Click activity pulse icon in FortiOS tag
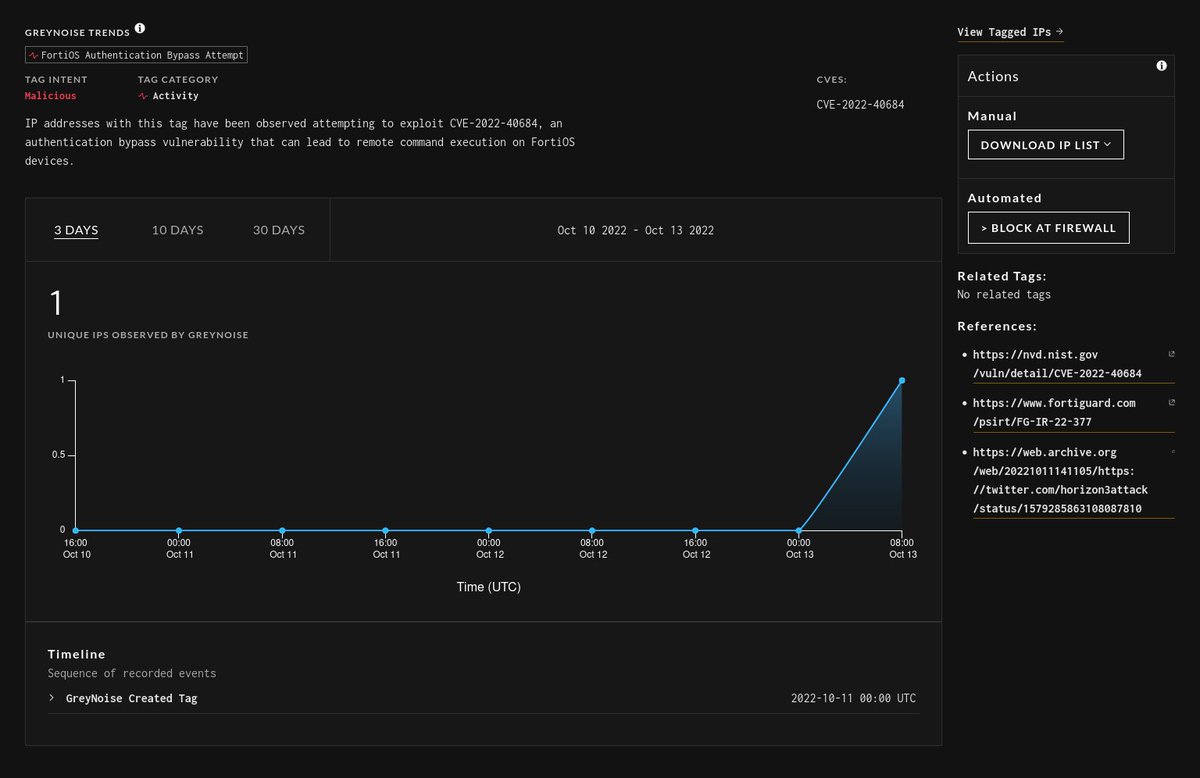 (34, 55)
